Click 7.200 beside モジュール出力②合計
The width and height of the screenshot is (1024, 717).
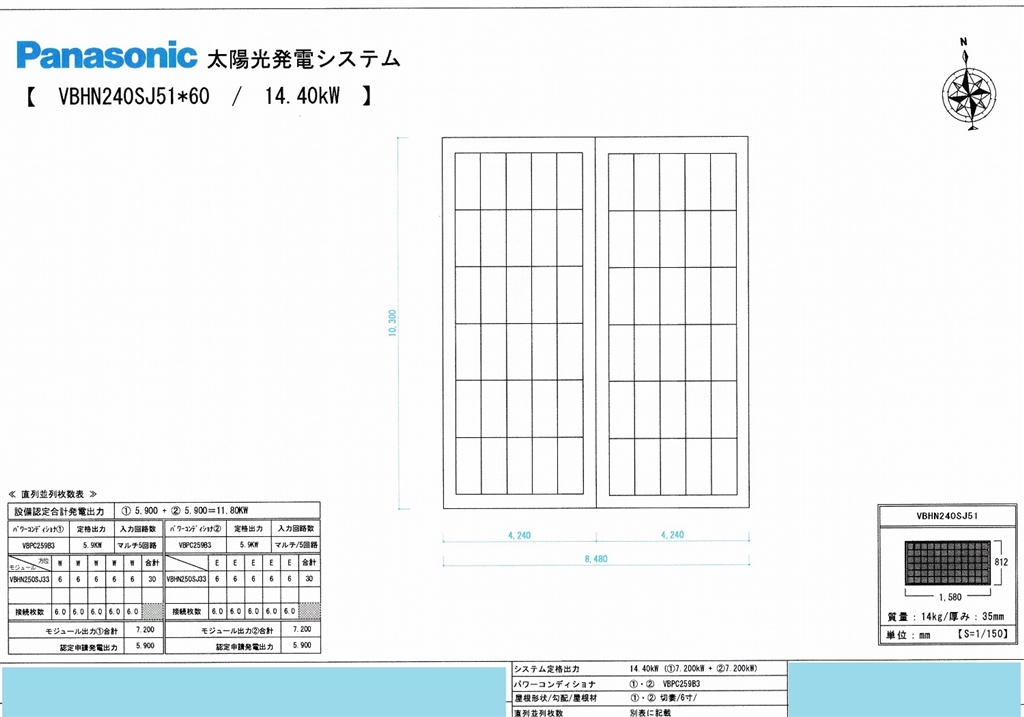(302, 629)
